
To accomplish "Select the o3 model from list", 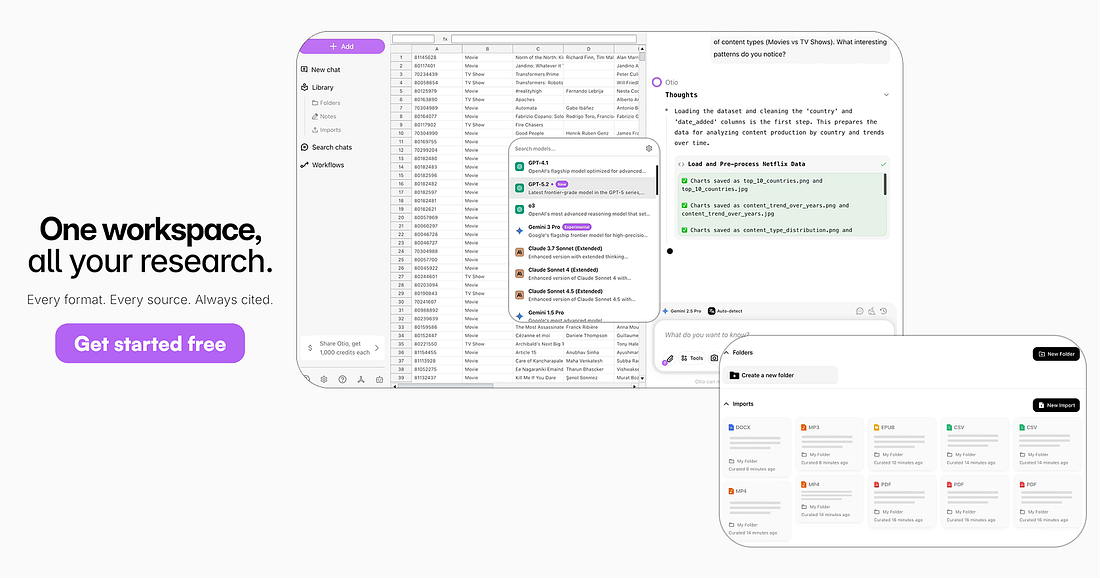I will (x=582, y=209).
